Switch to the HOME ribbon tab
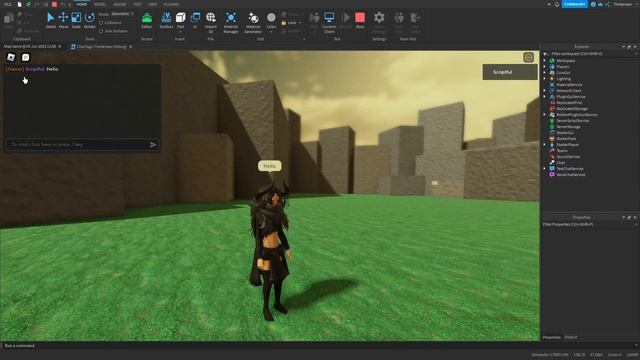The width and height of the screenshot is (640, 360). point(82,4)
